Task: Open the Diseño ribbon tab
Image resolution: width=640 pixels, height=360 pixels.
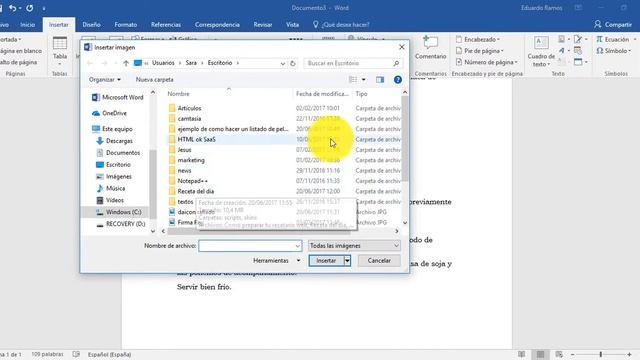Action: click(91, 24)
